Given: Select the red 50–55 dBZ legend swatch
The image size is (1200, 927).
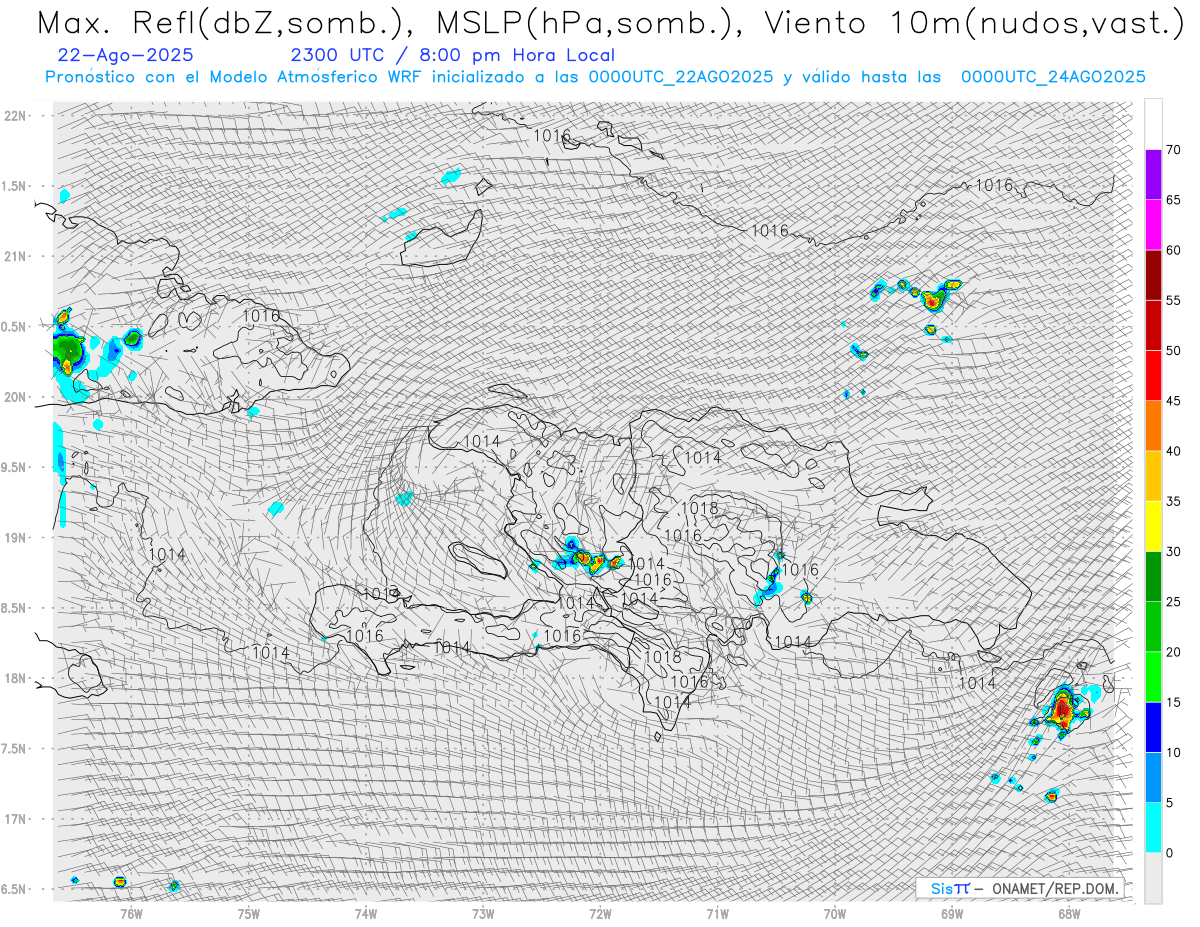Looking at the screenshot, I should (x=1153, y=325).
